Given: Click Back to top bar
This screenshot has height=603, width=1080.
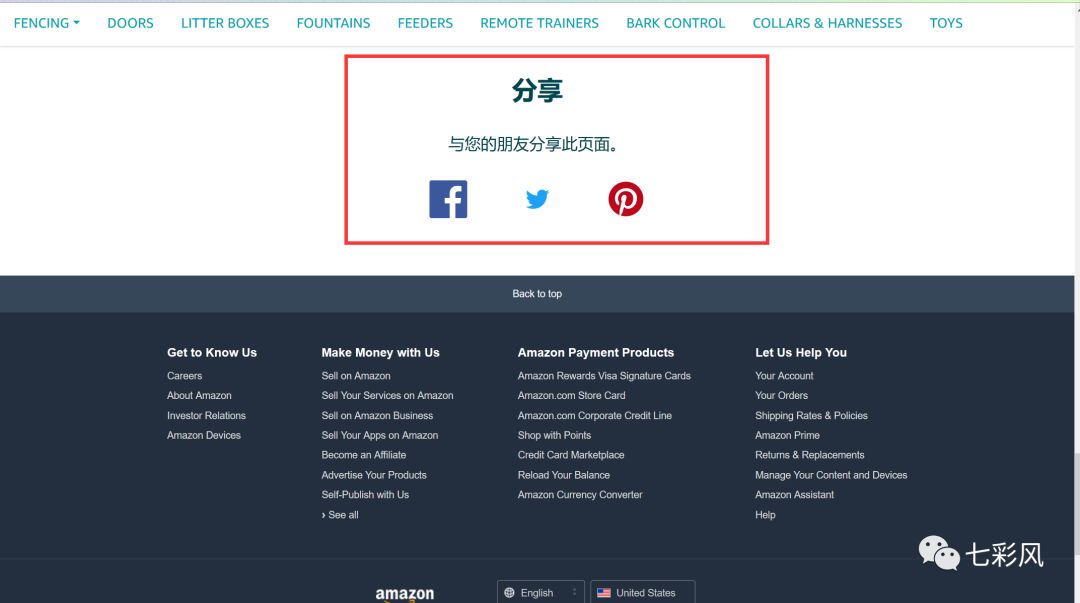Looking at the screenshot, I should coord(537,294).
